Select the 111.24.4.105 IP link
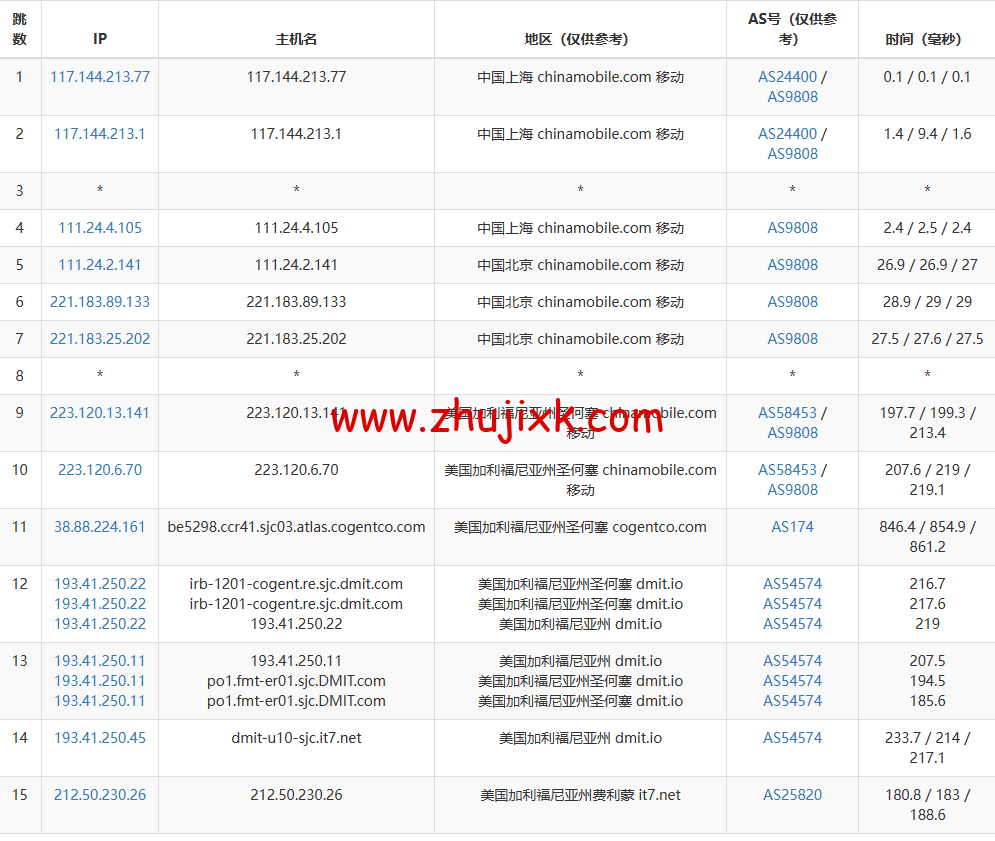The image size is (995, 841). (x=99, y=227)
